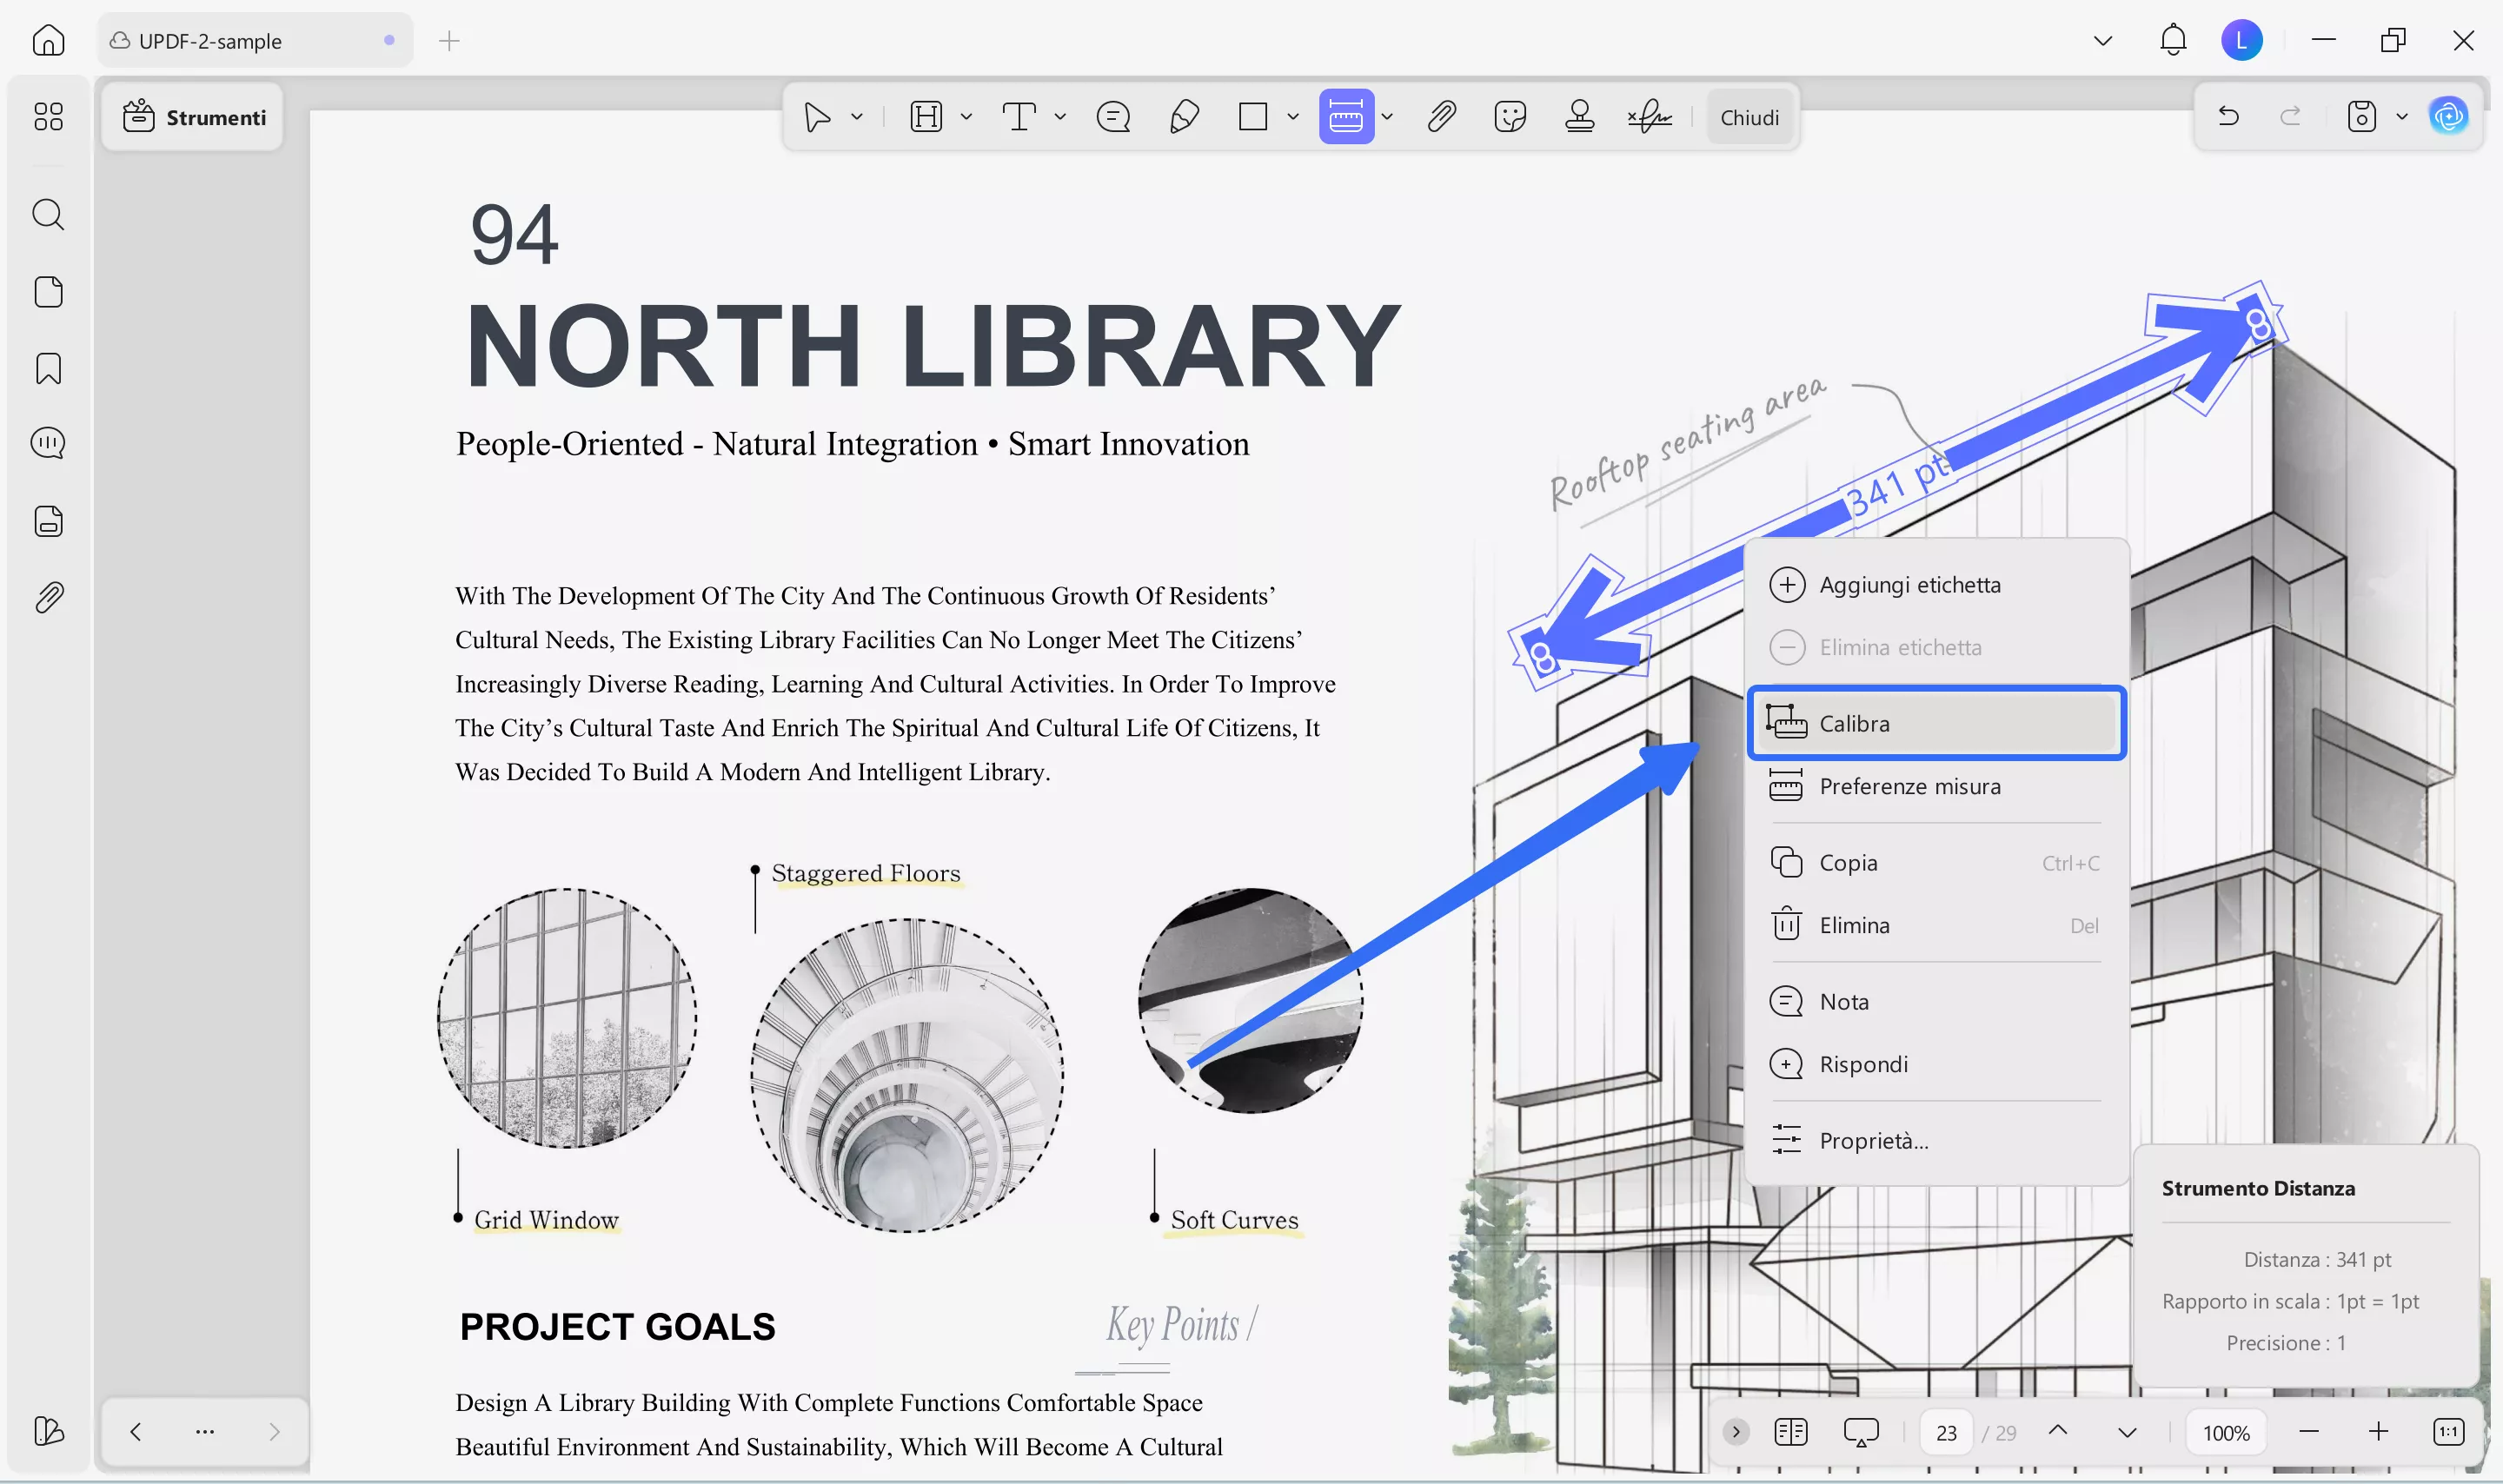Image resolution: width=2503 pixels, height=1484 pixels.
Task: Click the page number field showing 23
Action: [1945, 1432]
